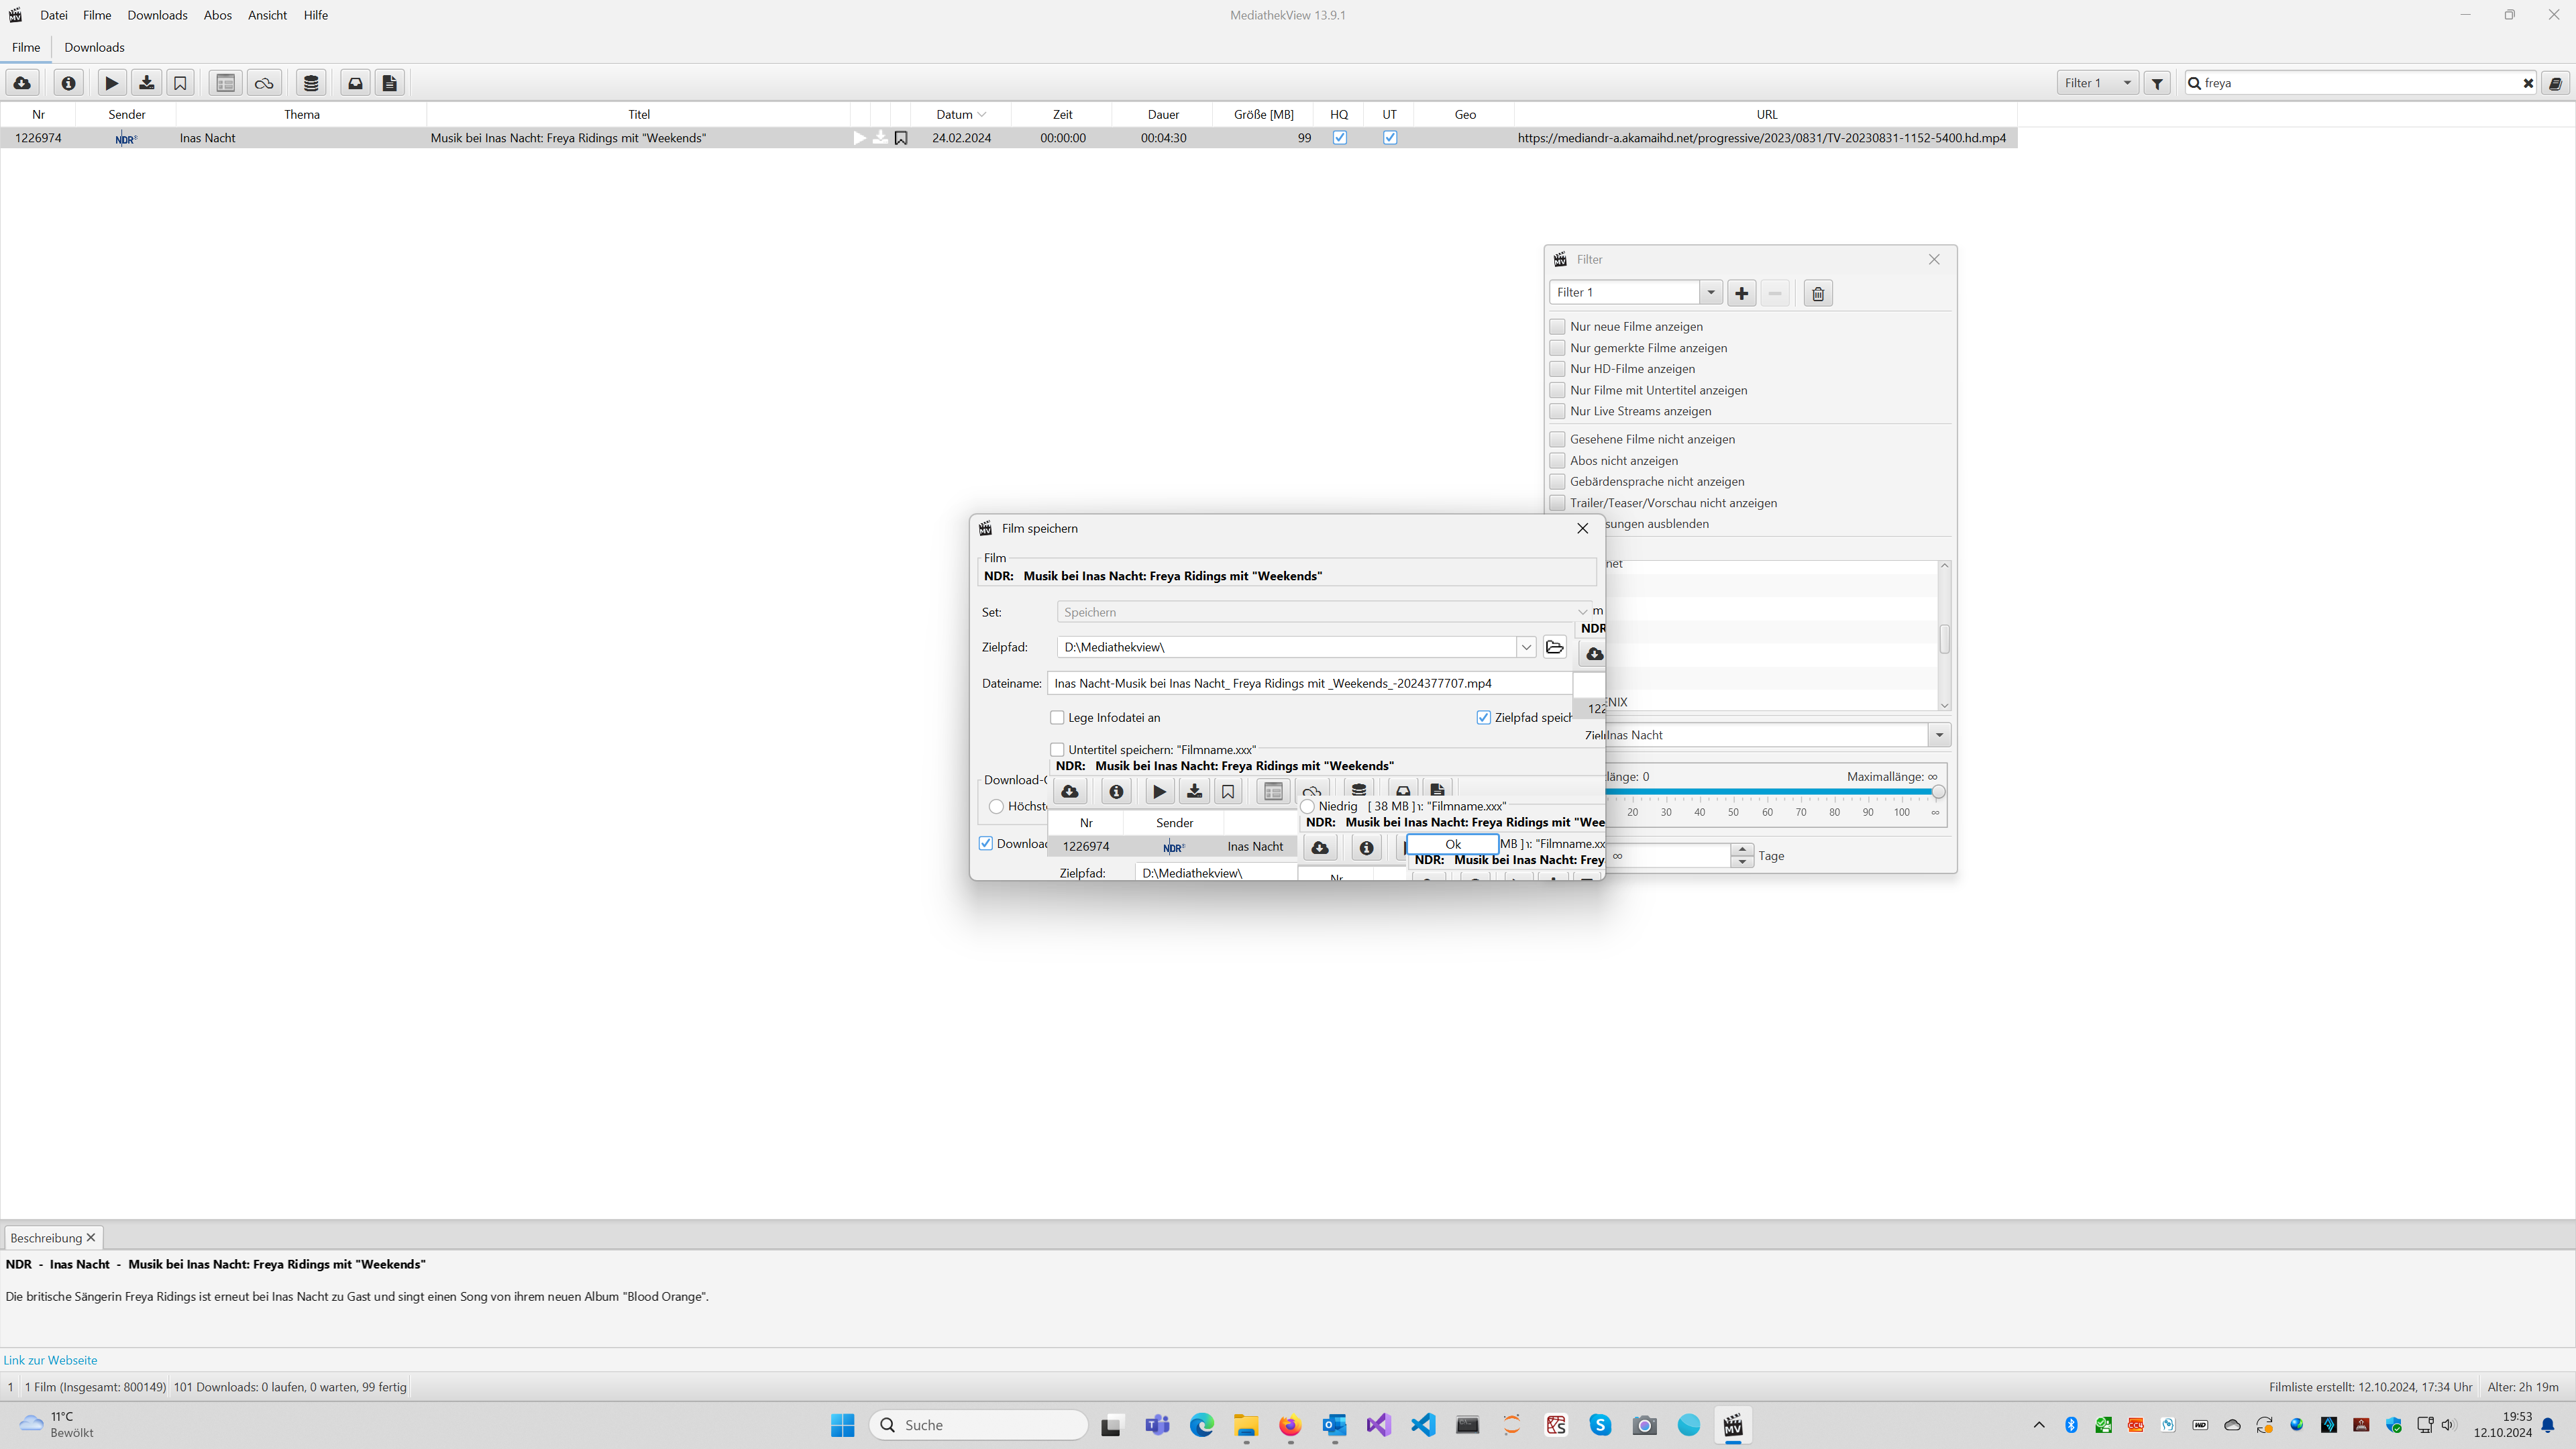Open 'Inas Nacht' Thema dropdown

pyautogui.click(x=1938, y=735)
